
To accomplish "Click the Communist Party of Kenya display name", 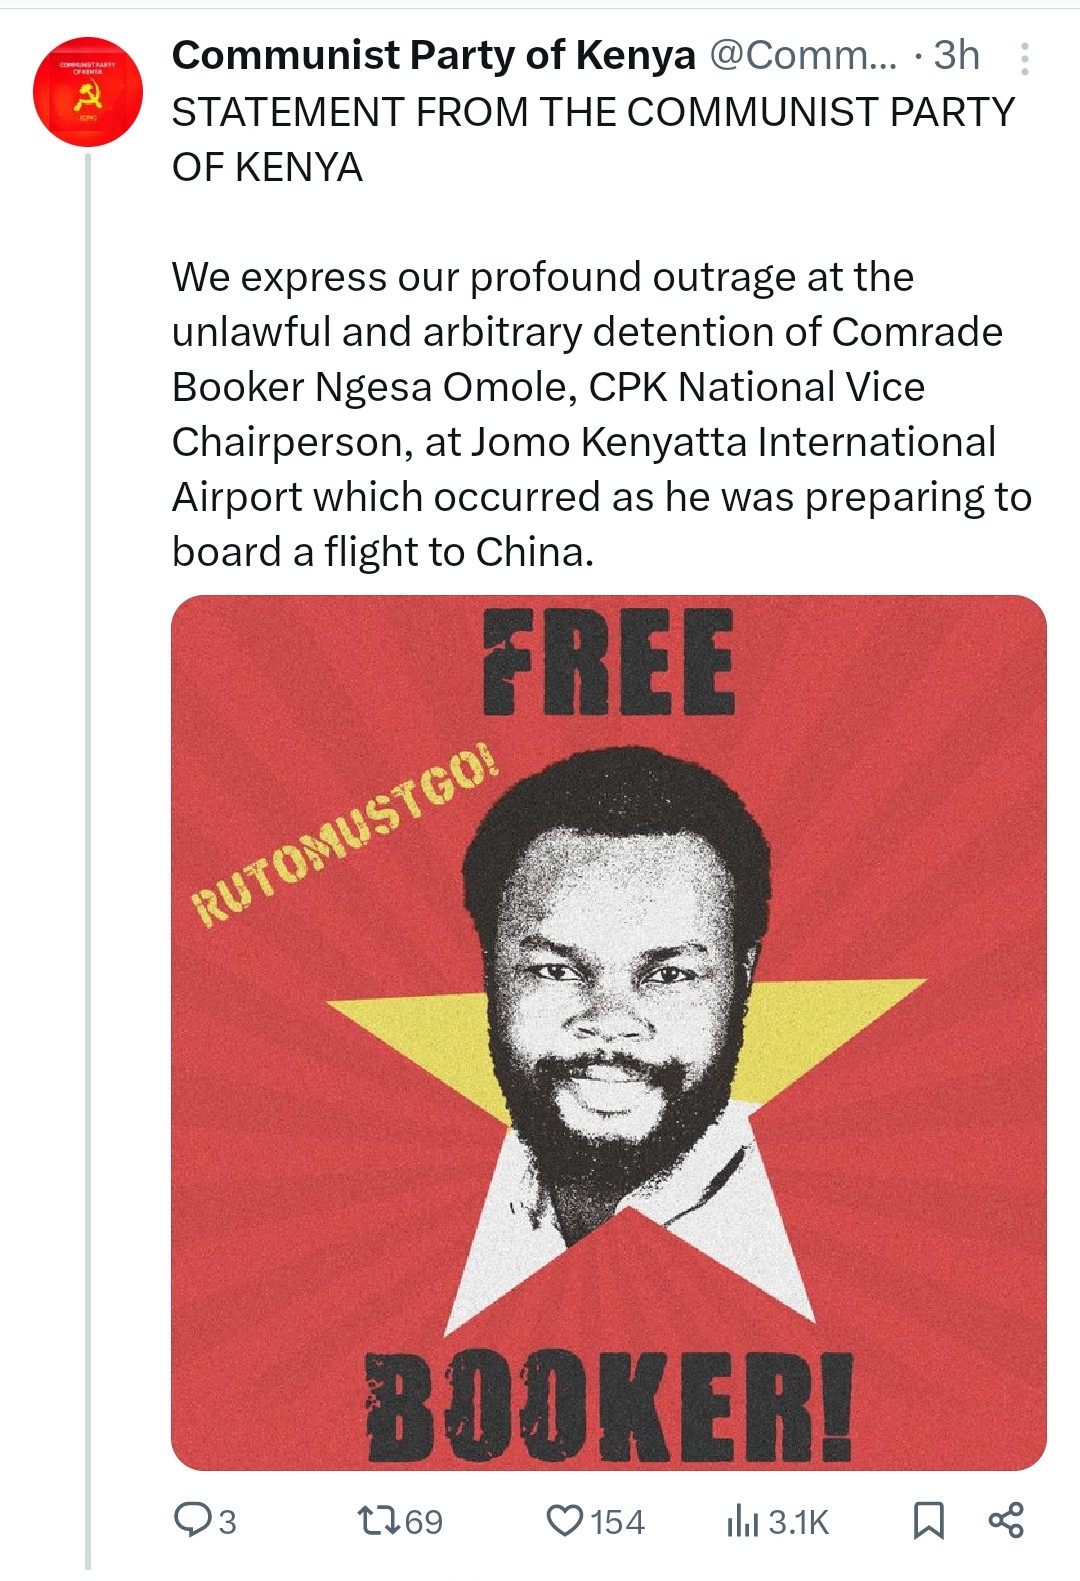I will click(x=433, y=56).
